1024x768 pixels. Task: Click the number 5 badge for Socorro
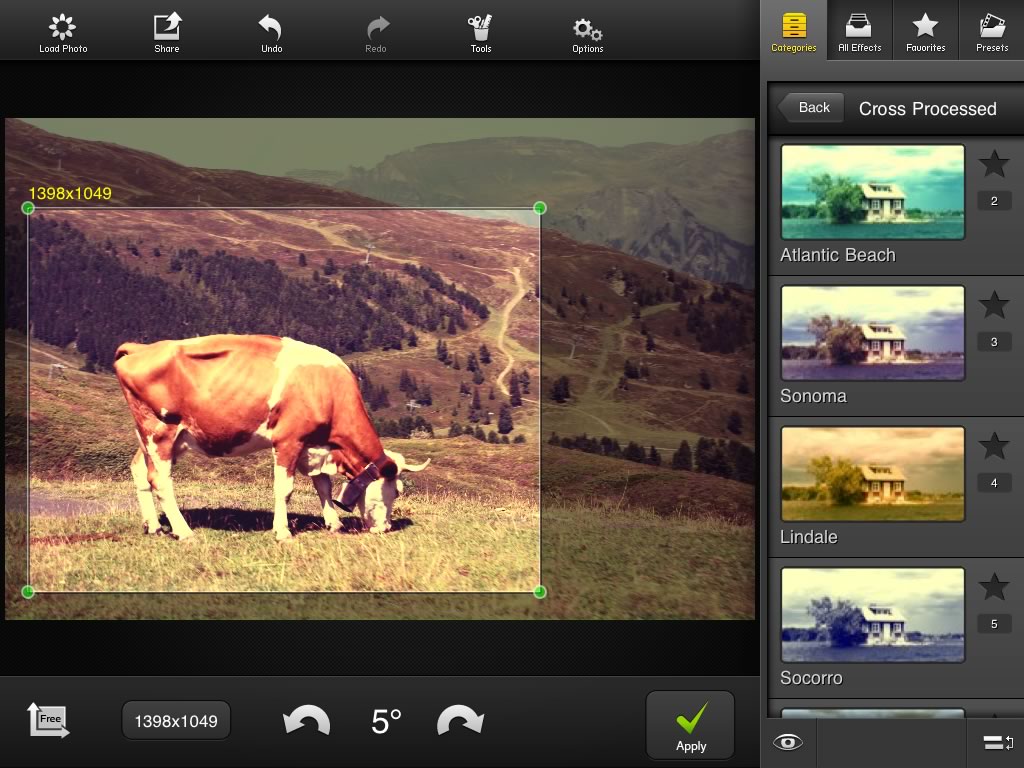994,624
